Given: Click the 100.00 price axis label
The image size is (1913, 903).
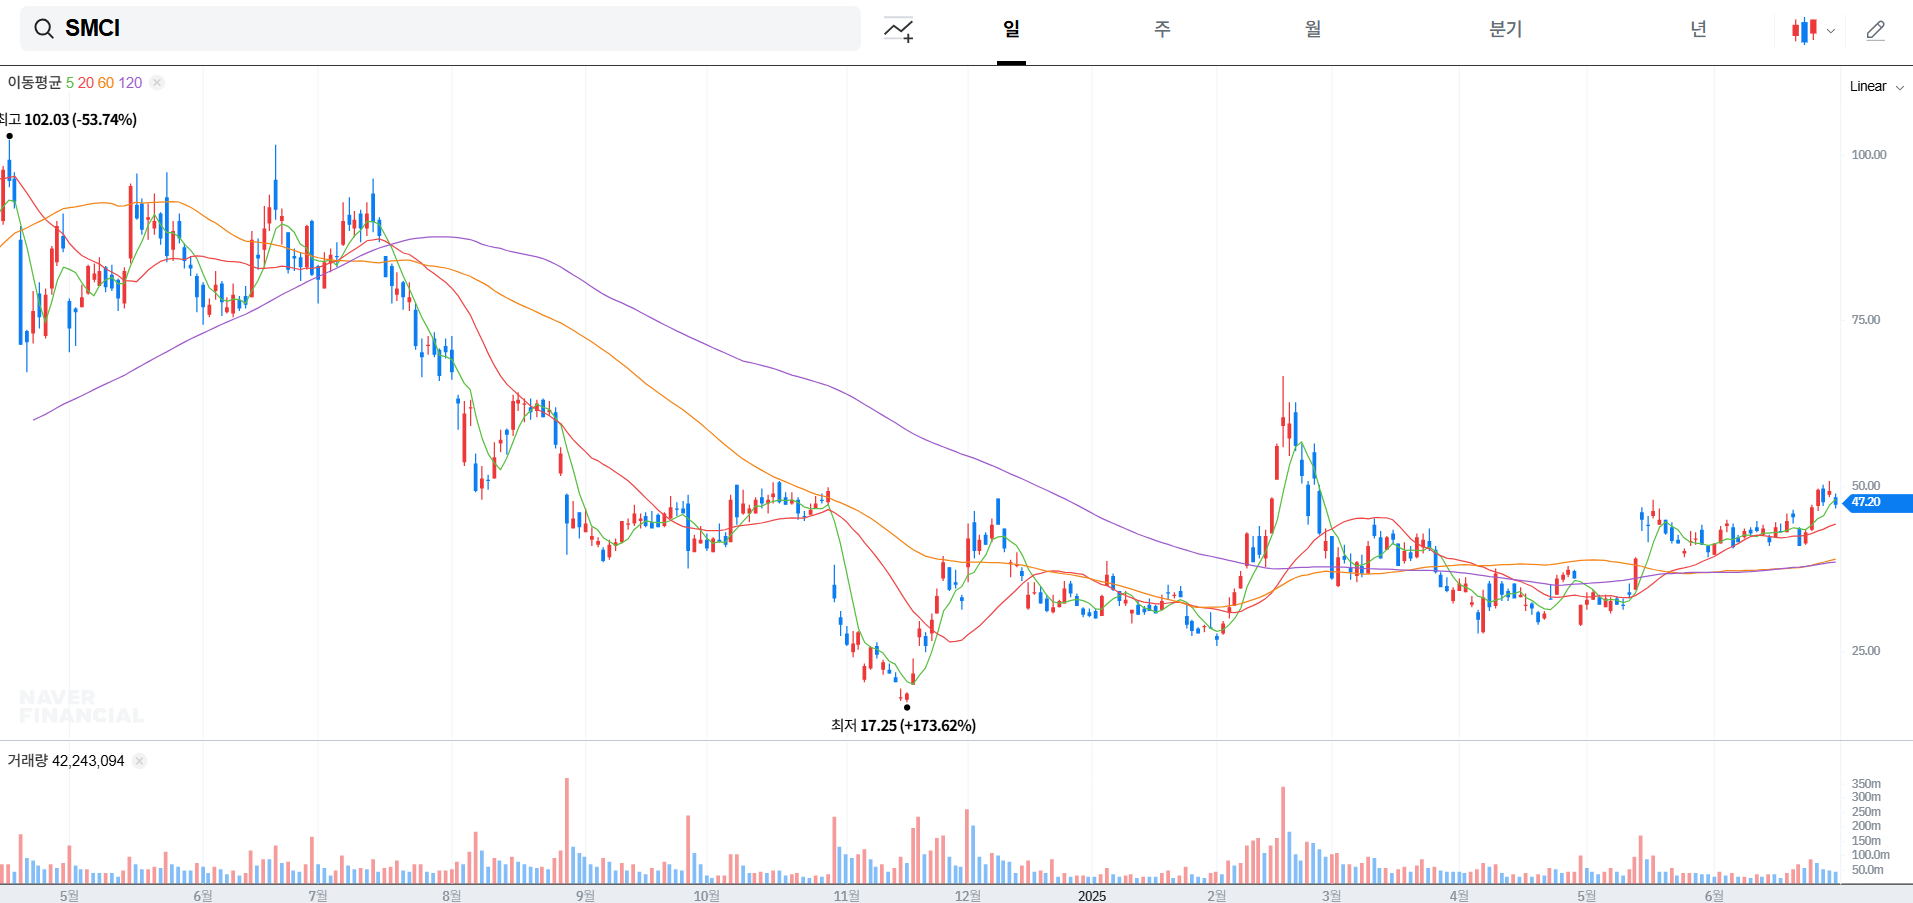Looking at the screenshot, I should pos(1869,154).
